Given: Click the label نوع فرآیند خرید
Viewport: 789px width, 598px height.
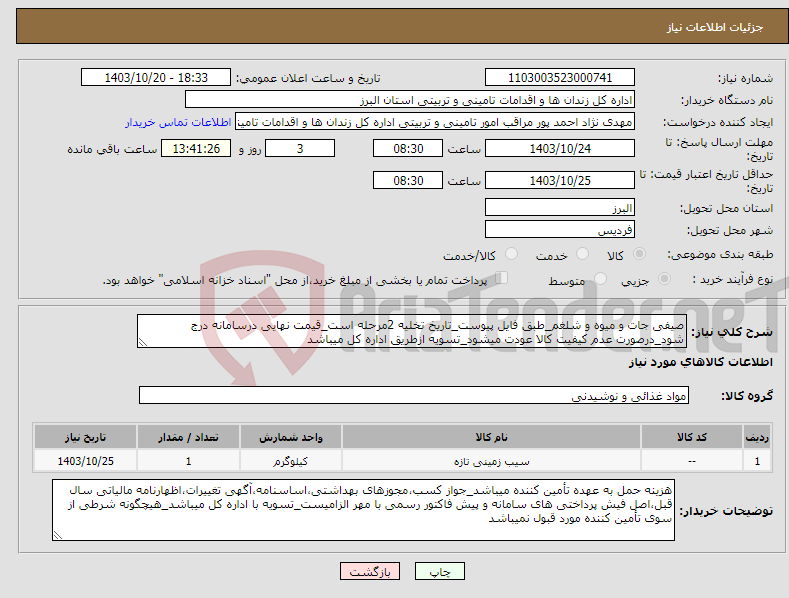Looking at the screenshot, I should tap(733, 279).
